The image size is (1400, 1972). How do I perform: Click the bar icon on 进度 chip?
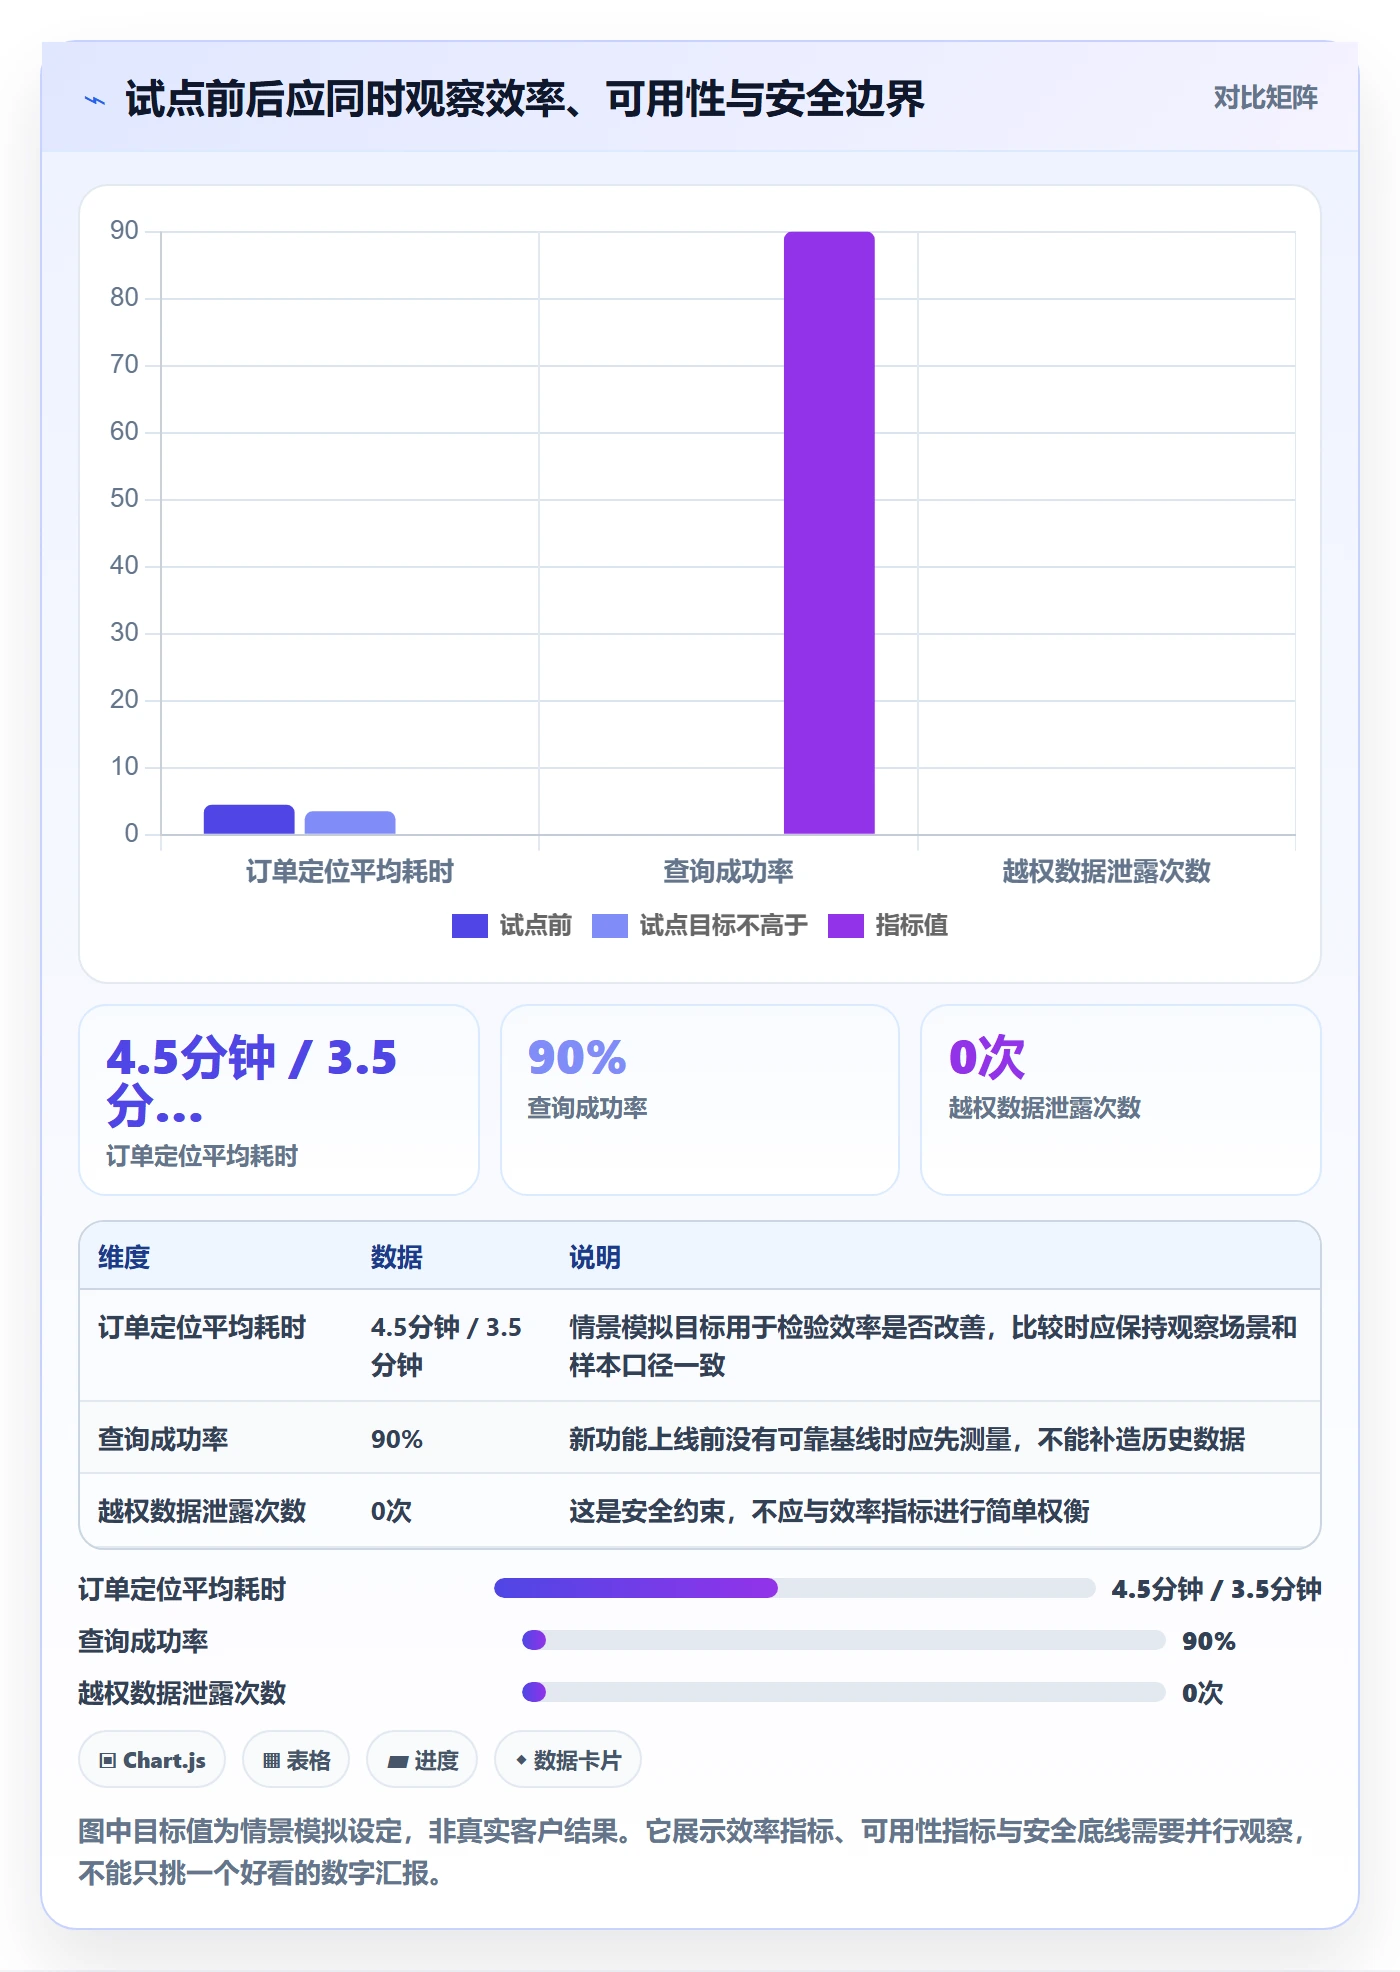tap(398, 1761)
